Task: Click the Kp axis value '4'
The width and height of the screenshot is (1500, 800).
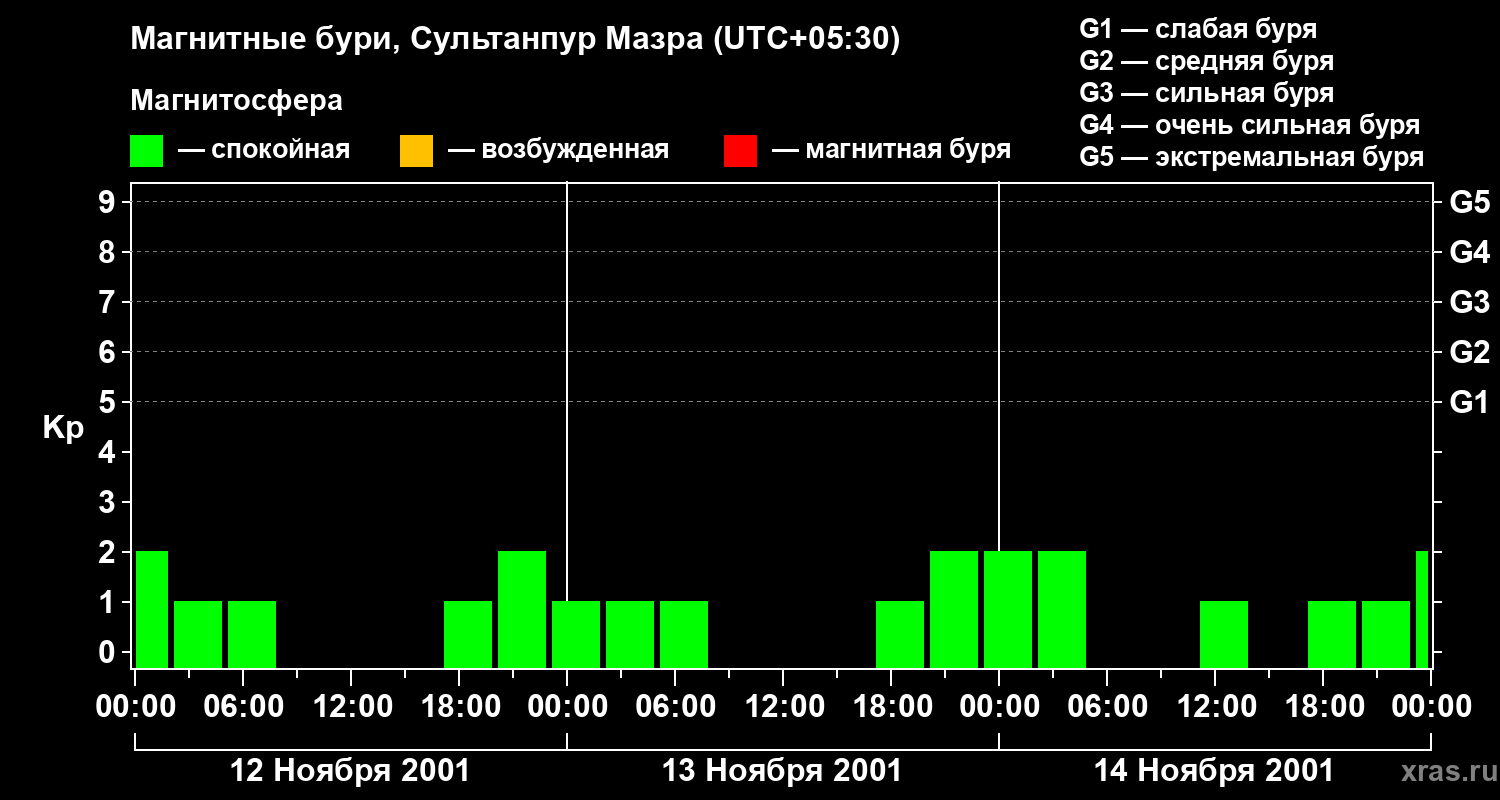Action: 109,452
